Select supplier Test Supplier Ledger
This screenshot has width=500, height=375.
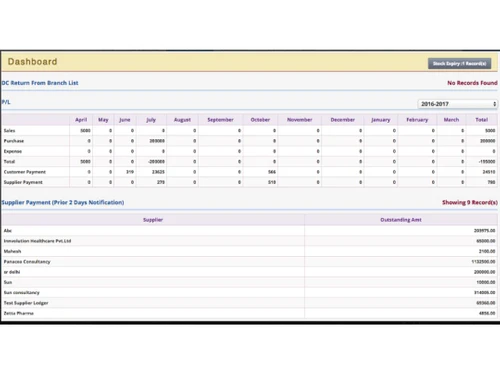[26, 303]
